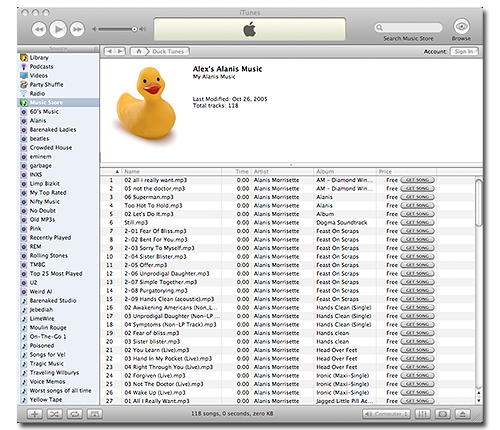The width and height of the screenshot is (500, 430).
Task: Click the scrollbar up arrow
Action: click(479, 393)
